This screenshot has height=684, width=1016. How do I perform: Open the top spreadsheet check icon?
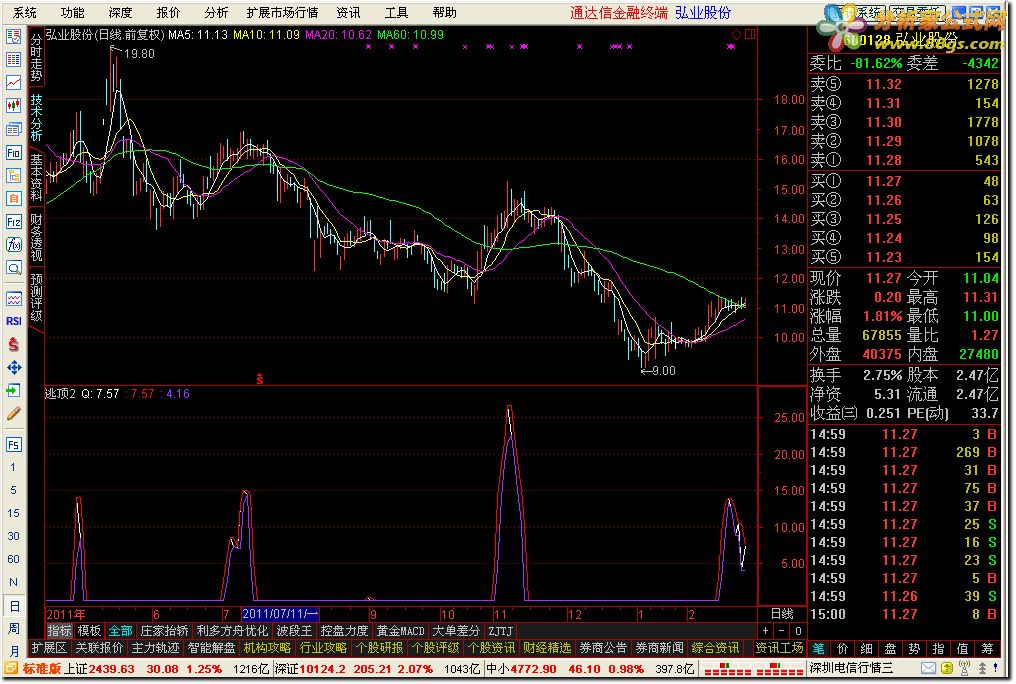click(13, 36)
